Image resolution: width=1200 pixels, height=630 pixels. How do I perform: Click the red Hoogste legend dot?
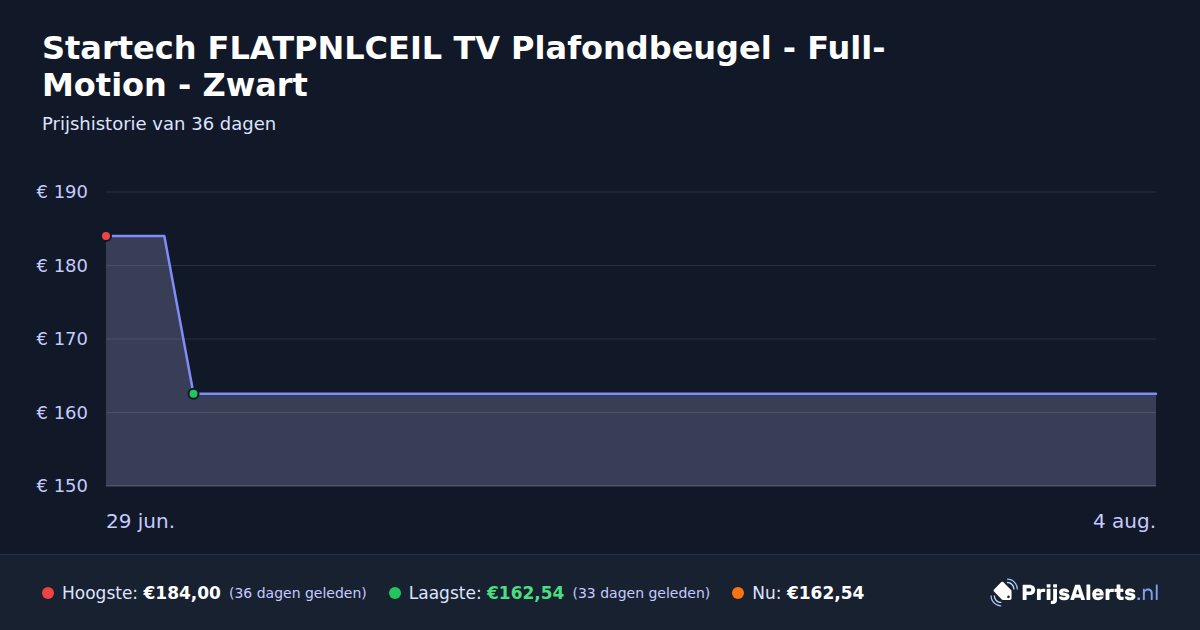coord(48,593)
